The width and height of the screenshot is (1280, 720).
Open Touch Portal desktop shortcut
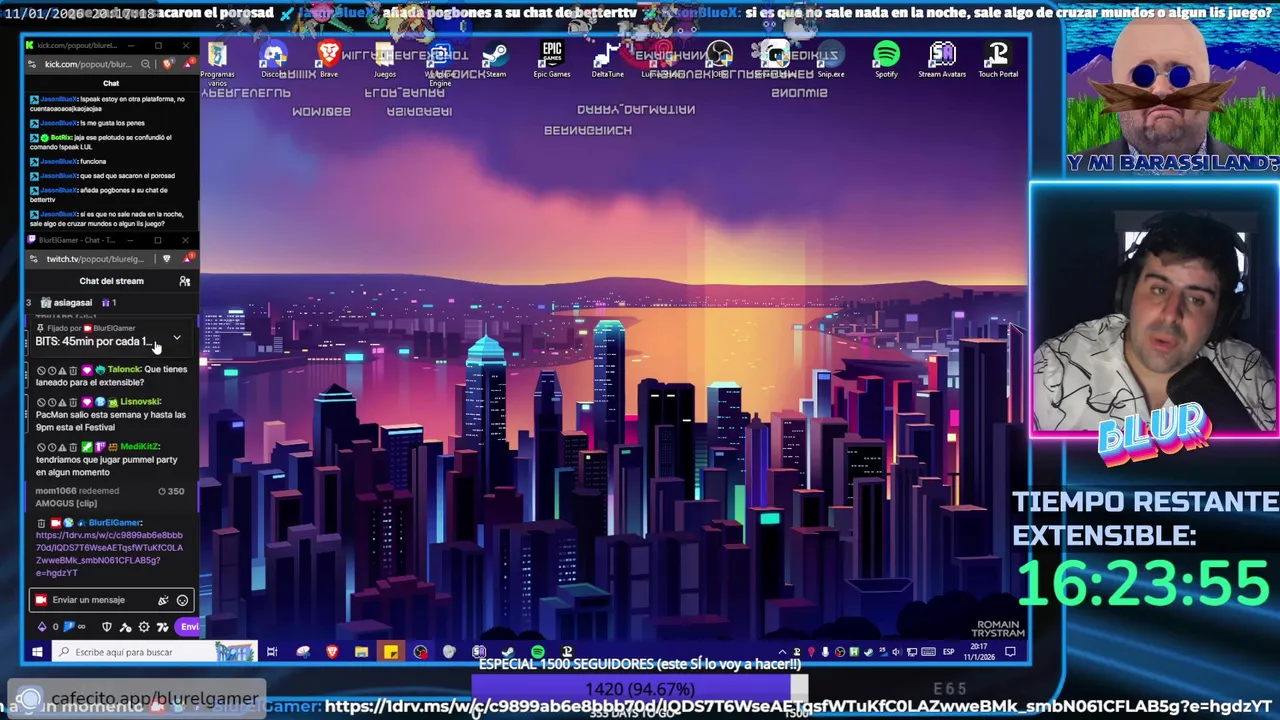pos(998,60)
